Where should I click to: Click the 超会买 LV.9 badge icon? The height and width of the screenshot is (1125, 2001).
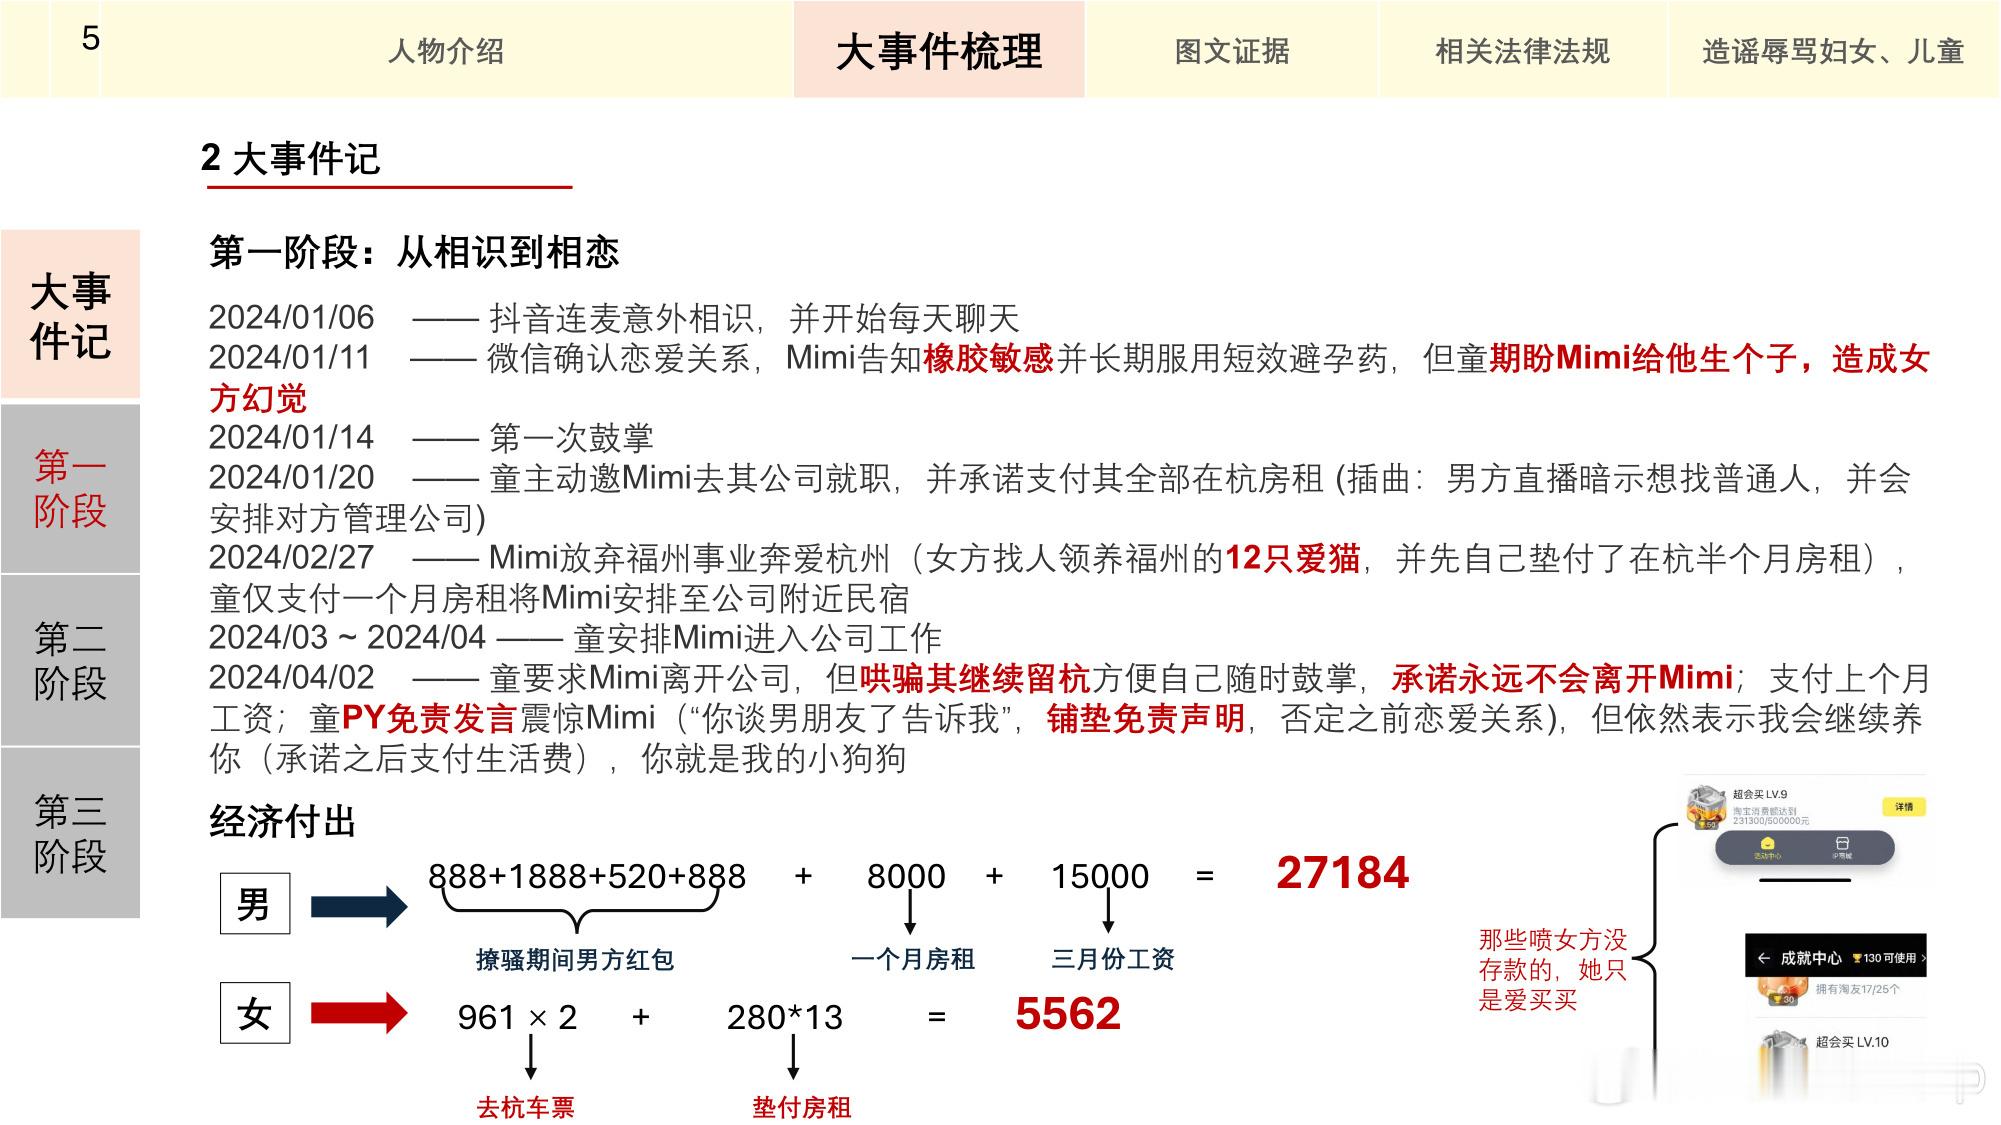(1706, 807)
